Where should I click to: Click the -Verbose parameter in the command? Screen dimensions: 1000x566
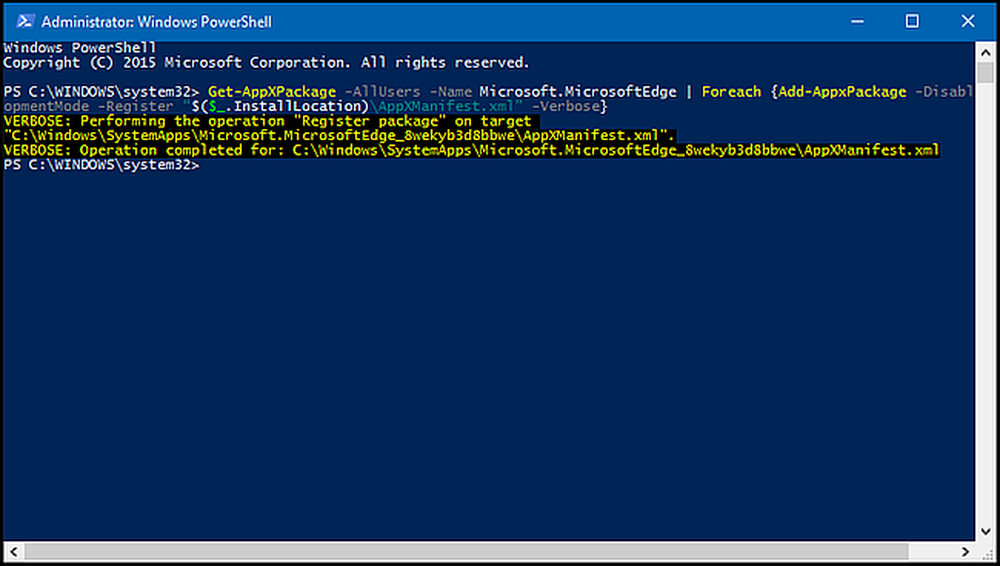coord(565,107)
